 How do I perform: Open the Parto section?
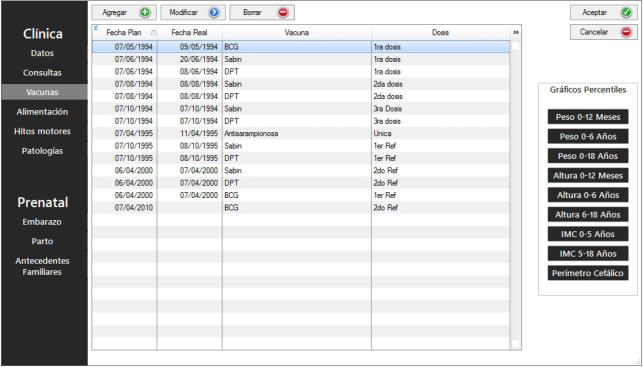tap(42, 242)
